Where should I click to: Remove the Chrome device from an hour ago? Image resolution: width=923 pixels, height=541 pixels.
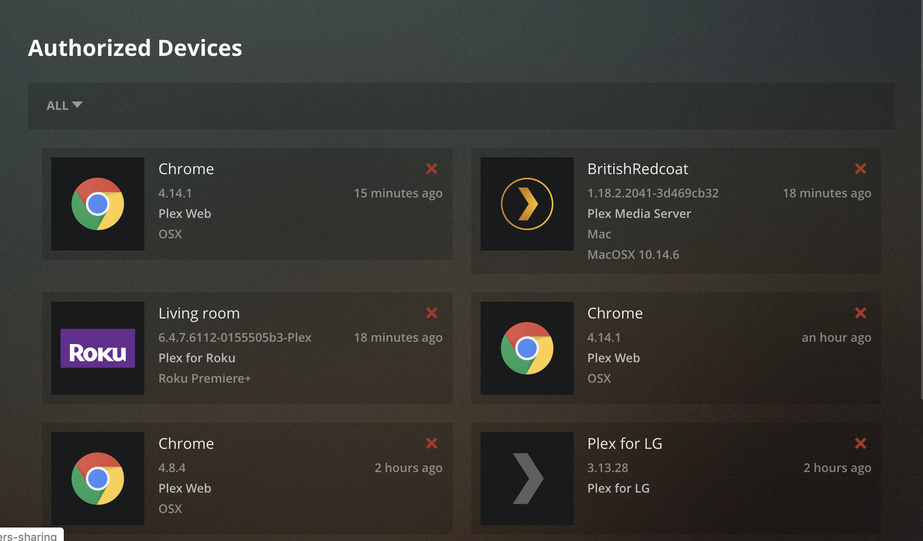coord(860,313)
